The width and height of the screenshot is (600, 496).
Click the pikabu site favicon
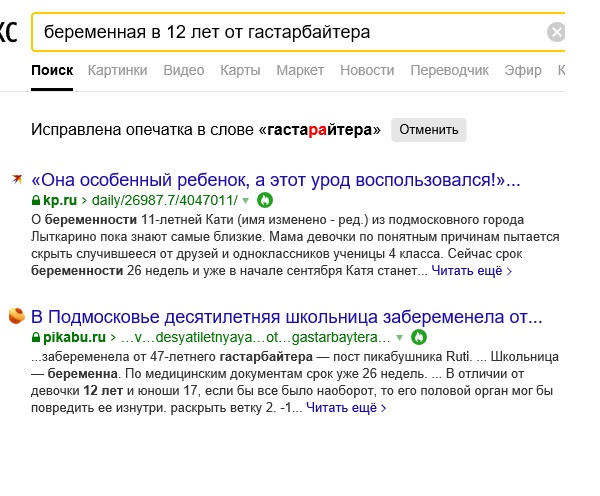point(16,316)
